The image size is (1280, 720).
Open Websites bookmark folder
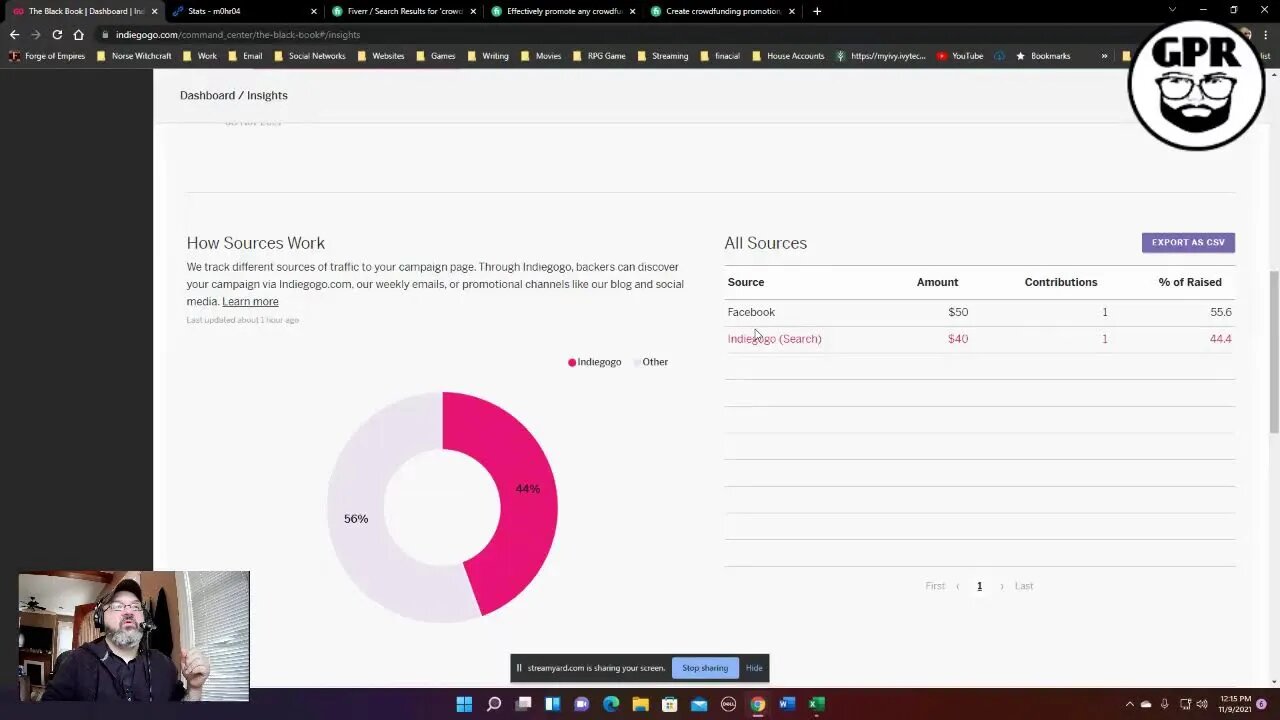pyautogui.click(x=381, y=56)
